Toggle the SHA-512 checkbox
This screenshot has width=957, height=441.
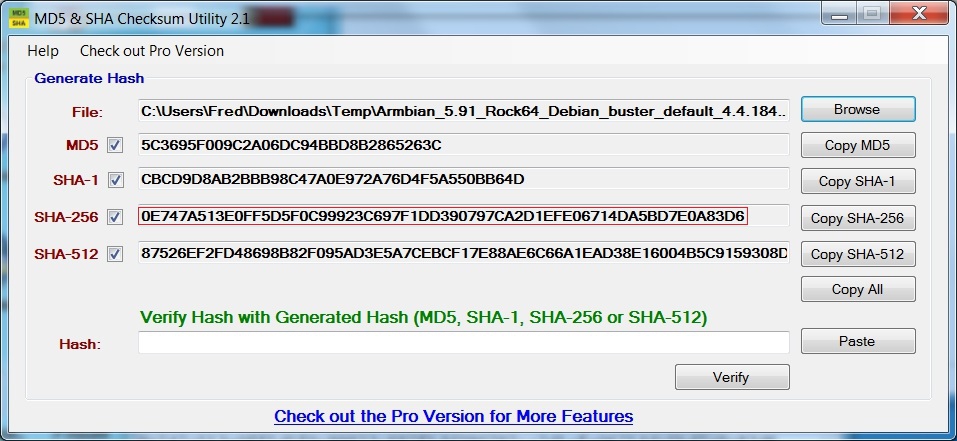(x=115, y=253)
